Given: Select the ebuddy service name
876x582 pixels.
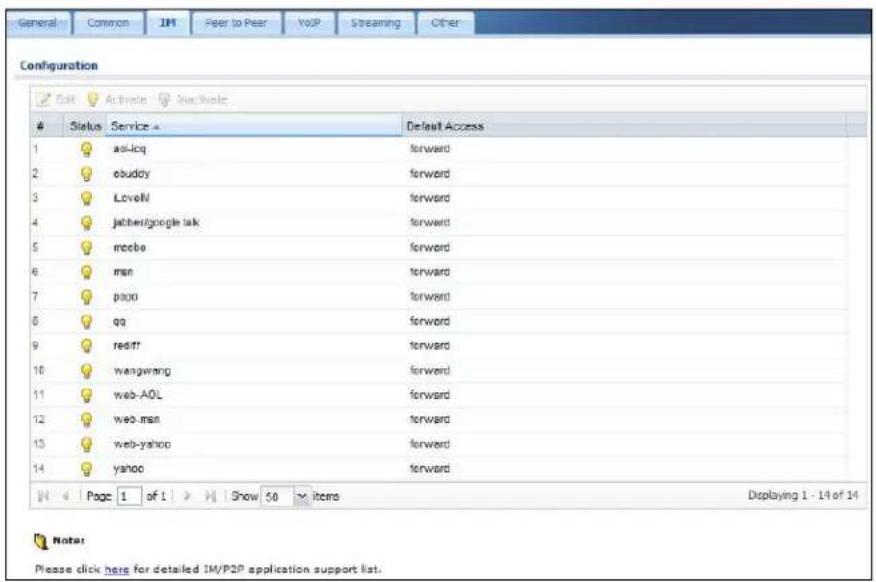Looking at the screenshot, I should [131, 174].
